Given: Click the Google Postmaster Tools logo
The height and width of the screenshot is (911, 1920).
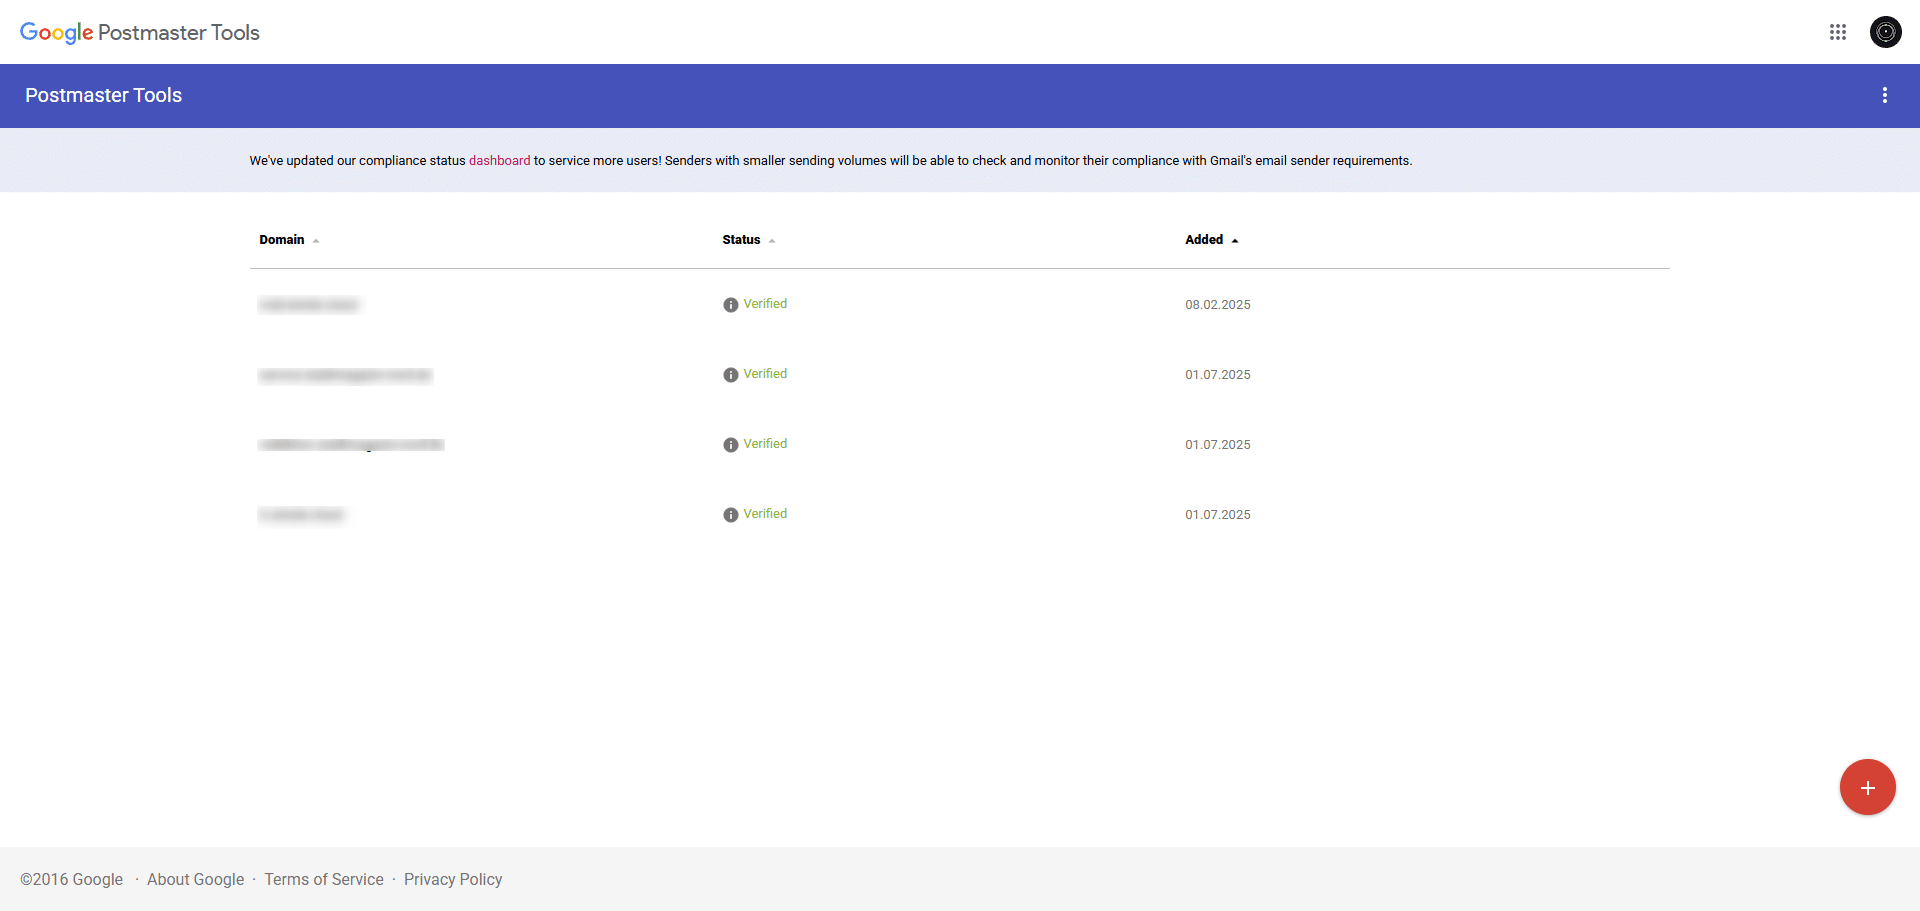Looking at the screenshot, I should [140, 32].
